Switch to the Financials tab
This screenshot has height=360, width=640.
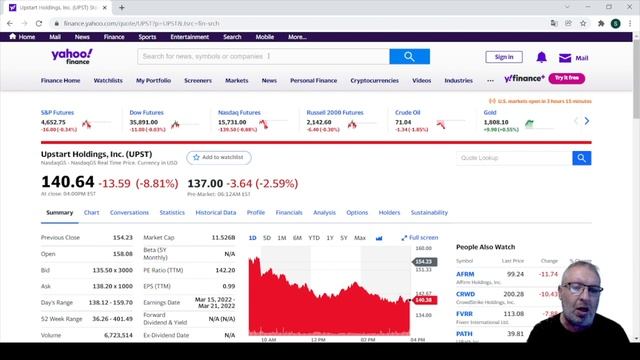tap(289, 213)
